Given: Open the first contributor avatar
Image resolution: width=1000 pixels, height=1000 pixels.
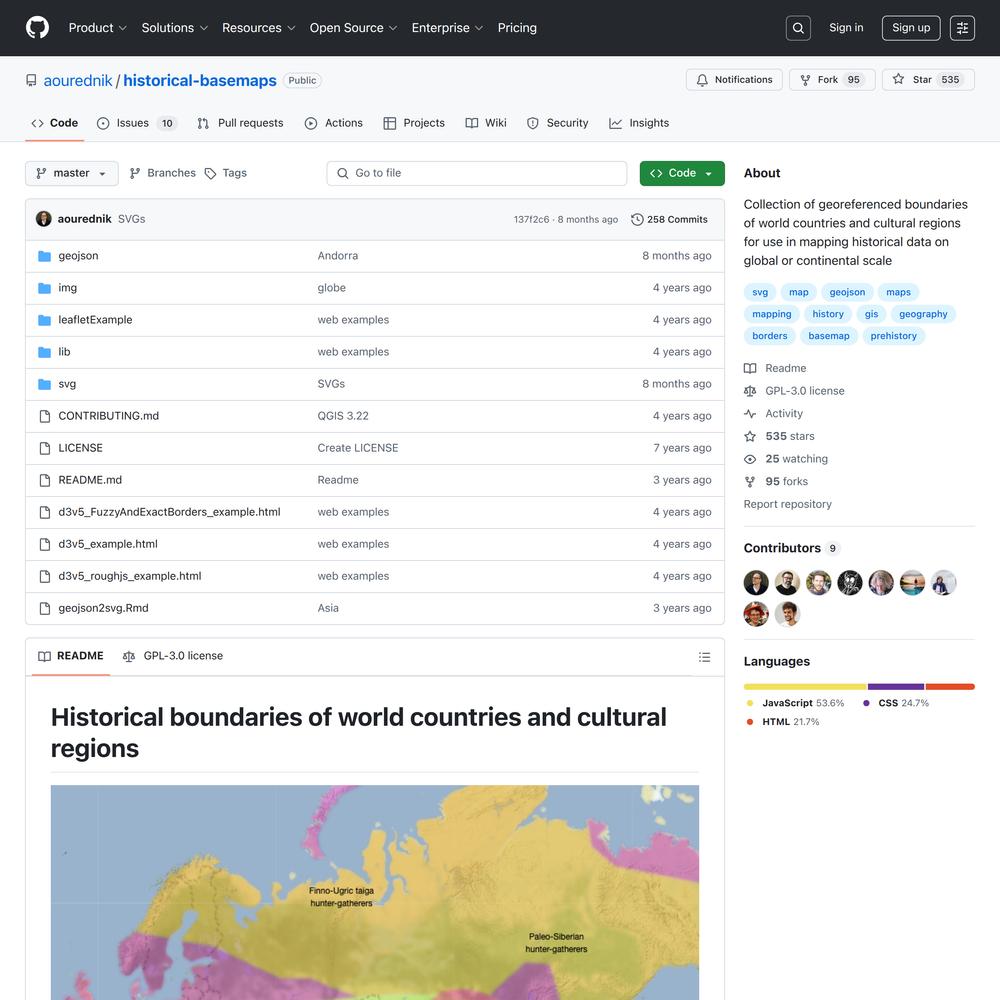Looking at the screenshot, I should point(756,583).
